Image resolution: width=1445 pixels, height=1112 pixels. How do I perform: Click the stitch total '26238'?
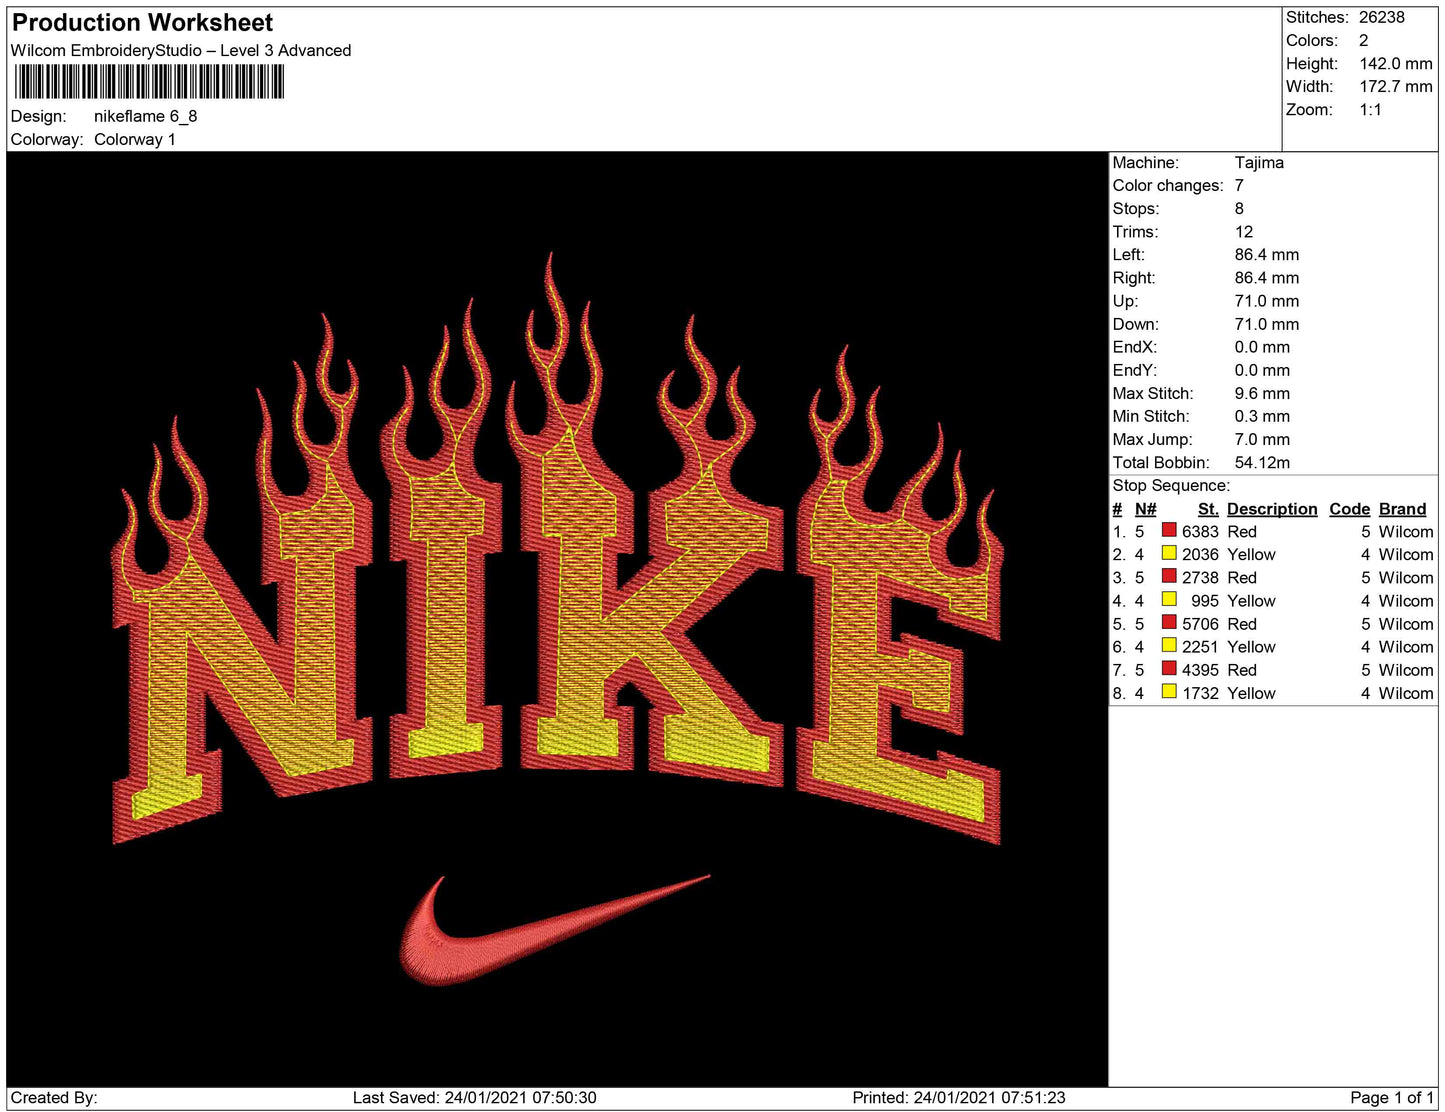pyautogui.click(x=1382, y=17)
